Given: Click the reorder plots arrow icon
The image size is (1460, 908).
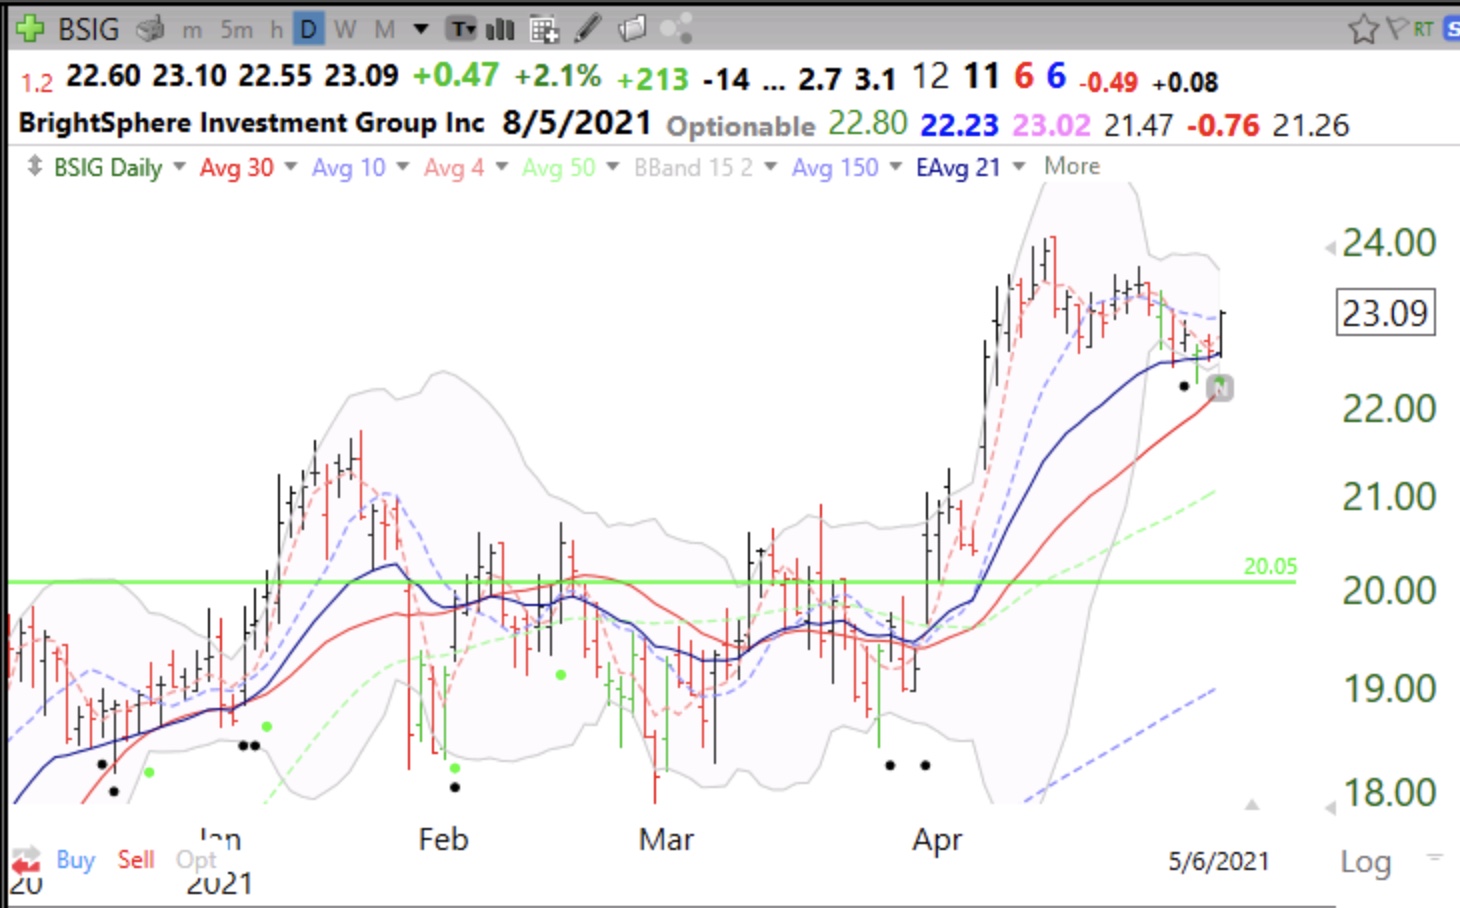Looking at the screenshot, I should [34, 166].
